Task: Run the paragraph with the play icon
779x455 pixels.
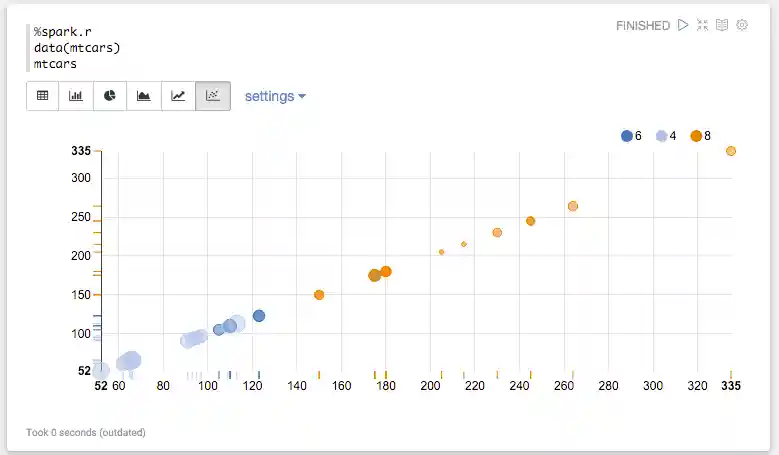Action: pos(683,25)
